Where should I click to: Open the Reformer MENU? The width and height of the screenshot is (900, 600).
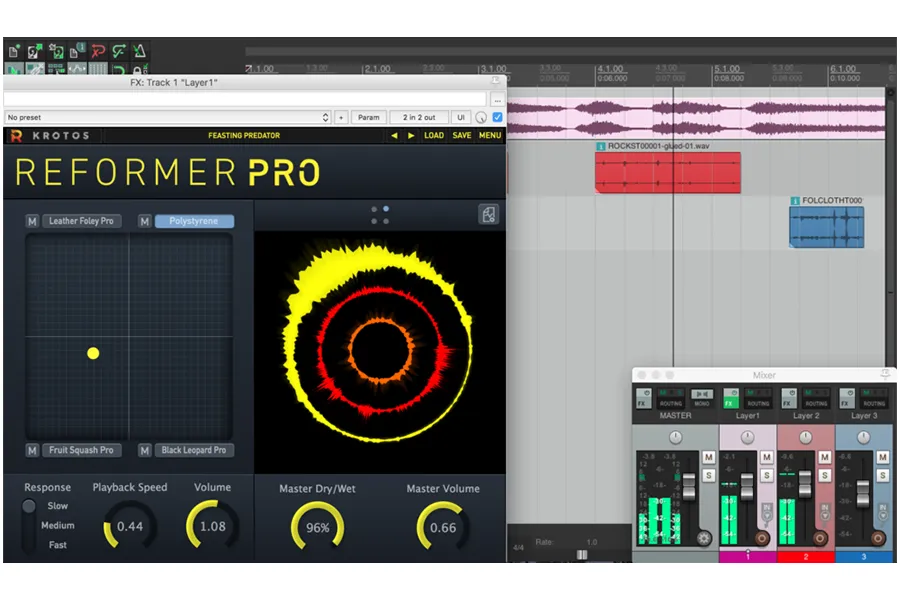[x=490, y=136]
